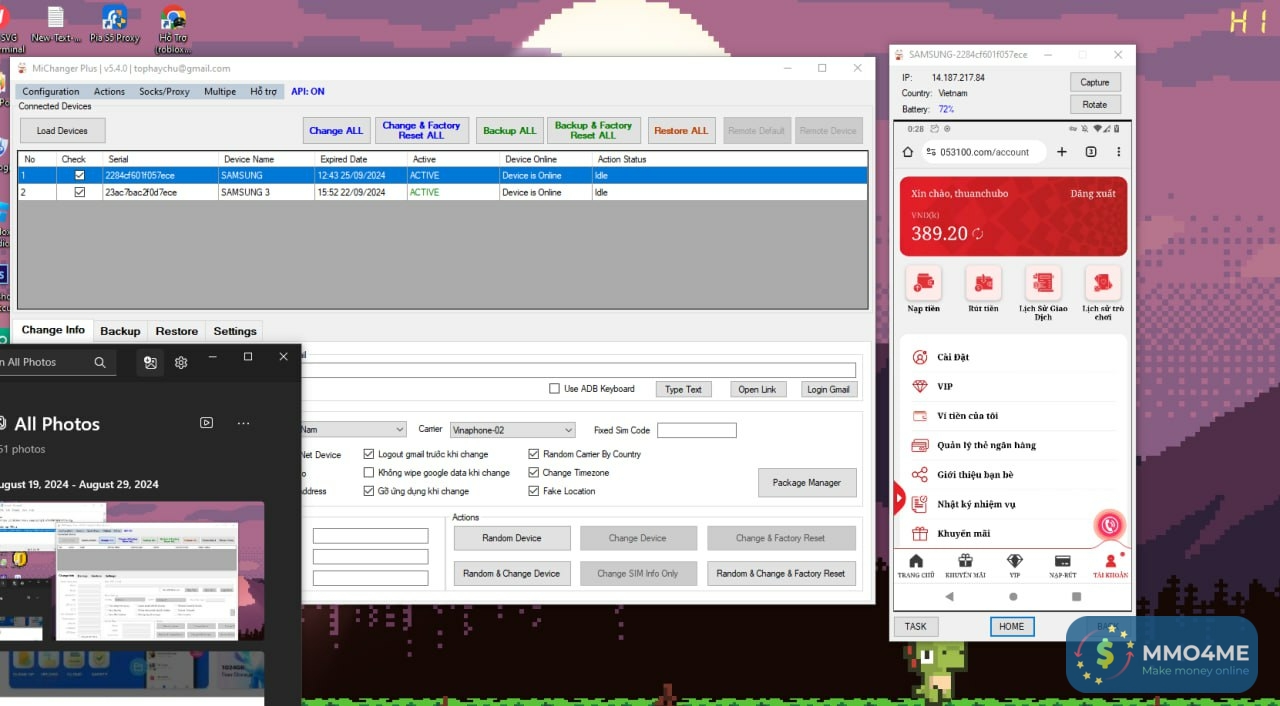Open the Rút tiền withdrawal icon

(983, 284)
